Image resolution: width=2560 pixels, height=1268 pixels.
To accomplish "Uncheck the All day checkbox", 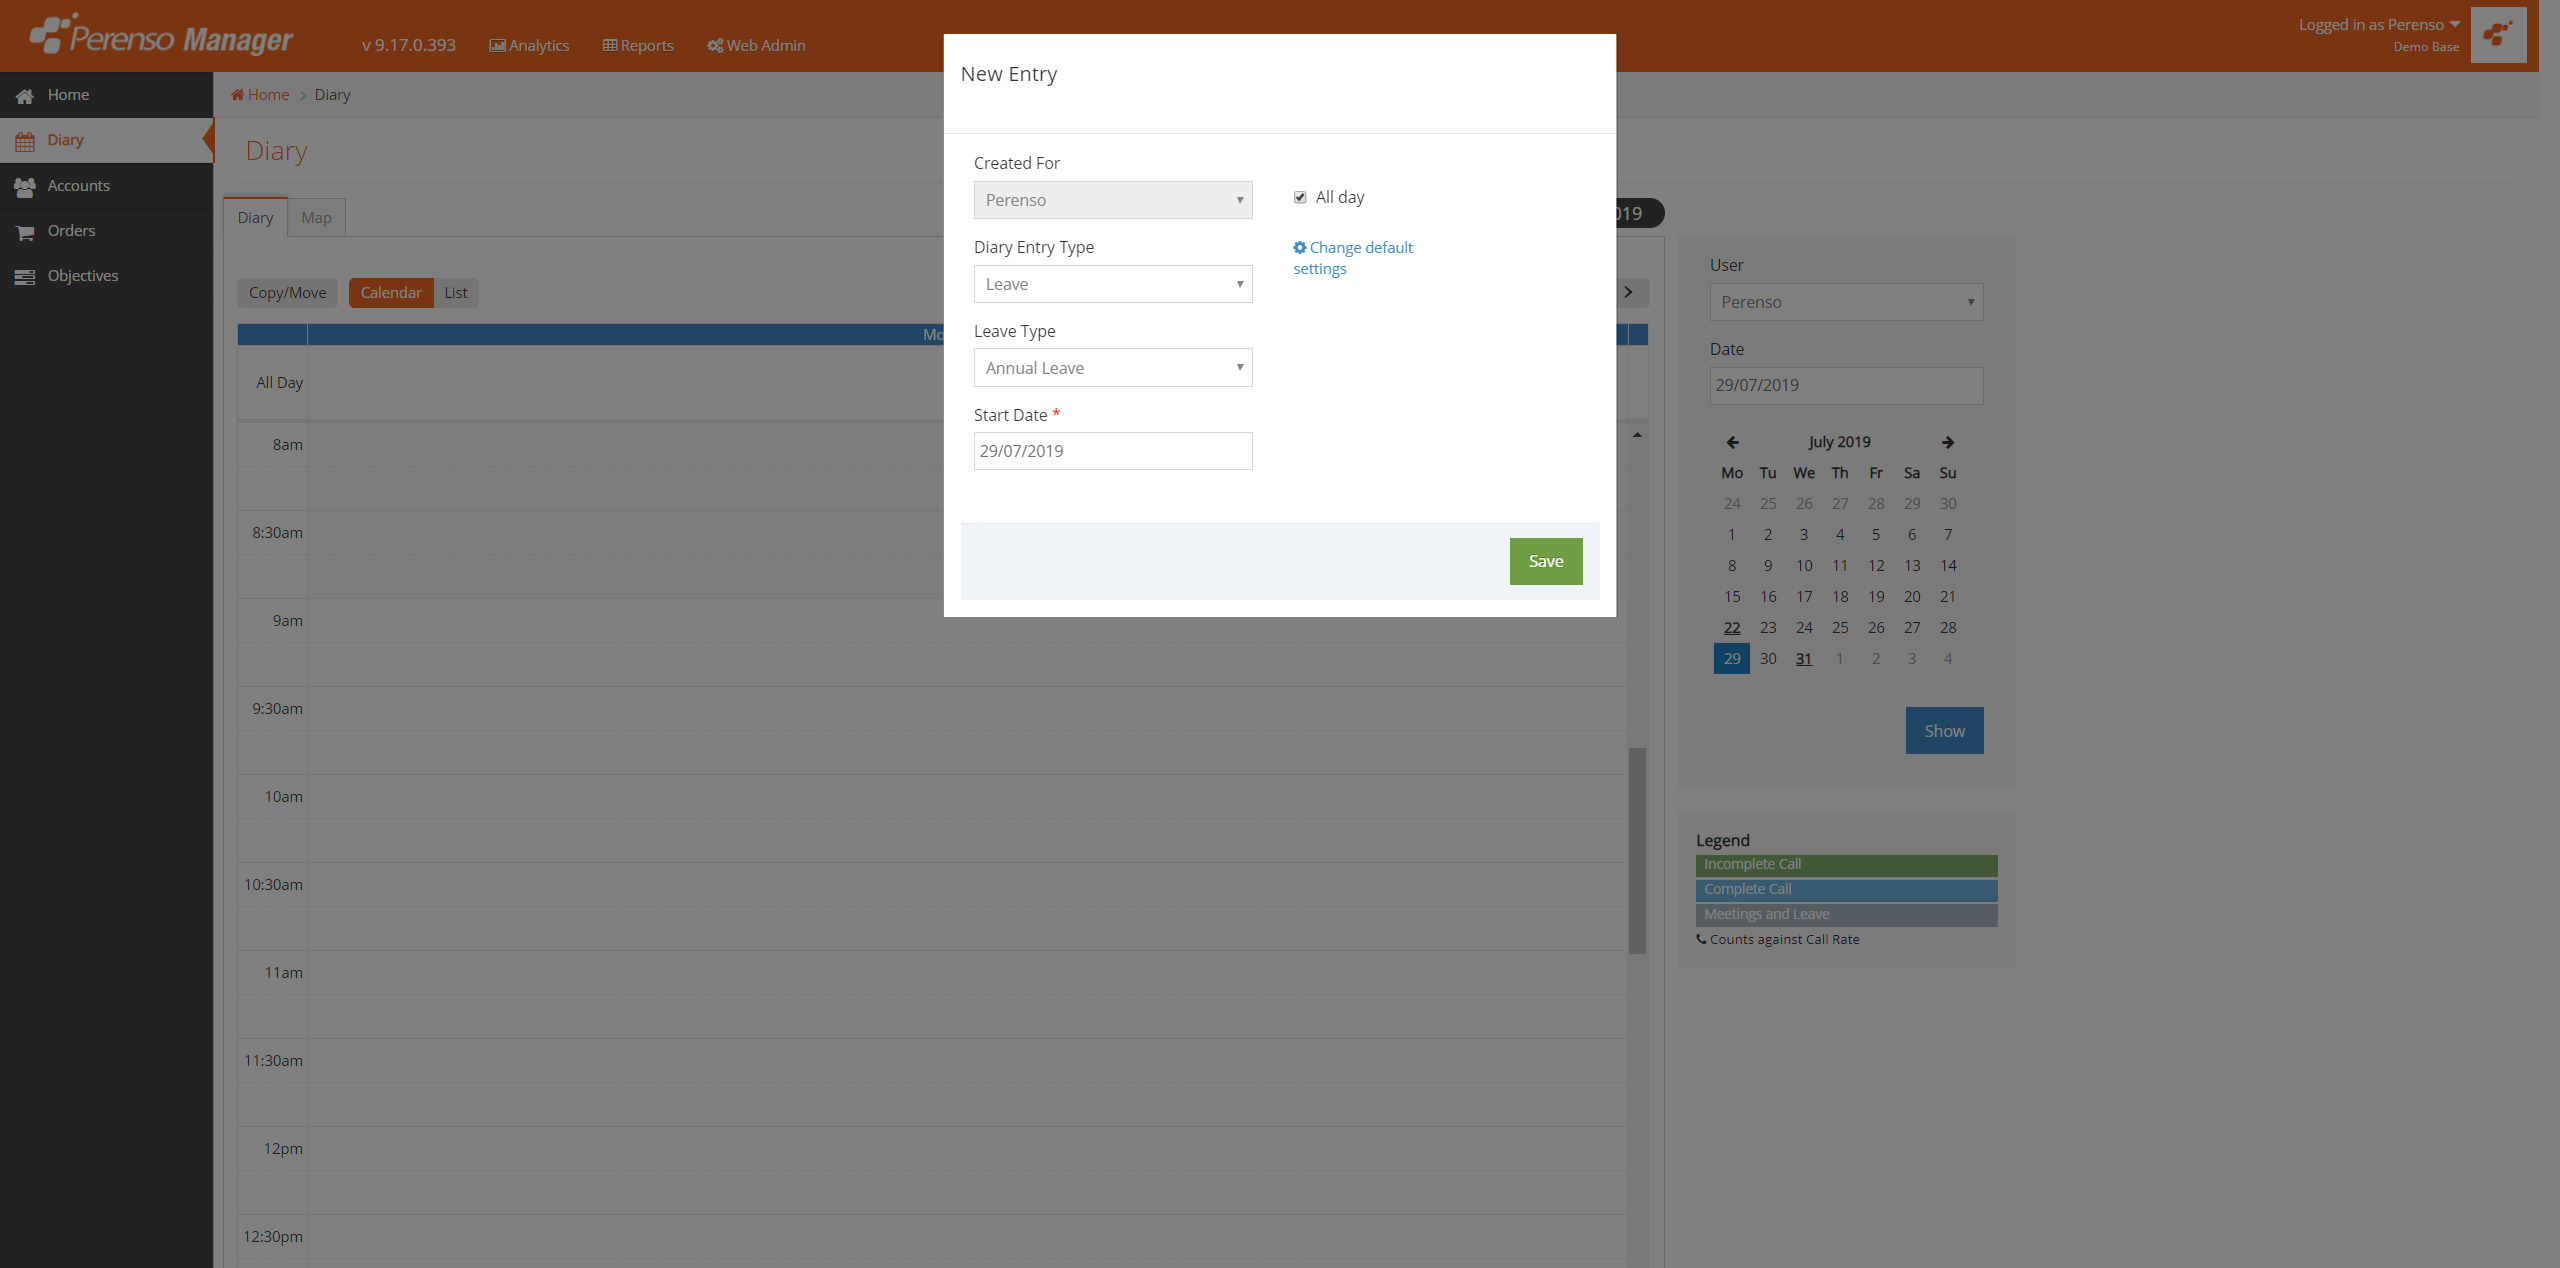I will point(1300,198).
